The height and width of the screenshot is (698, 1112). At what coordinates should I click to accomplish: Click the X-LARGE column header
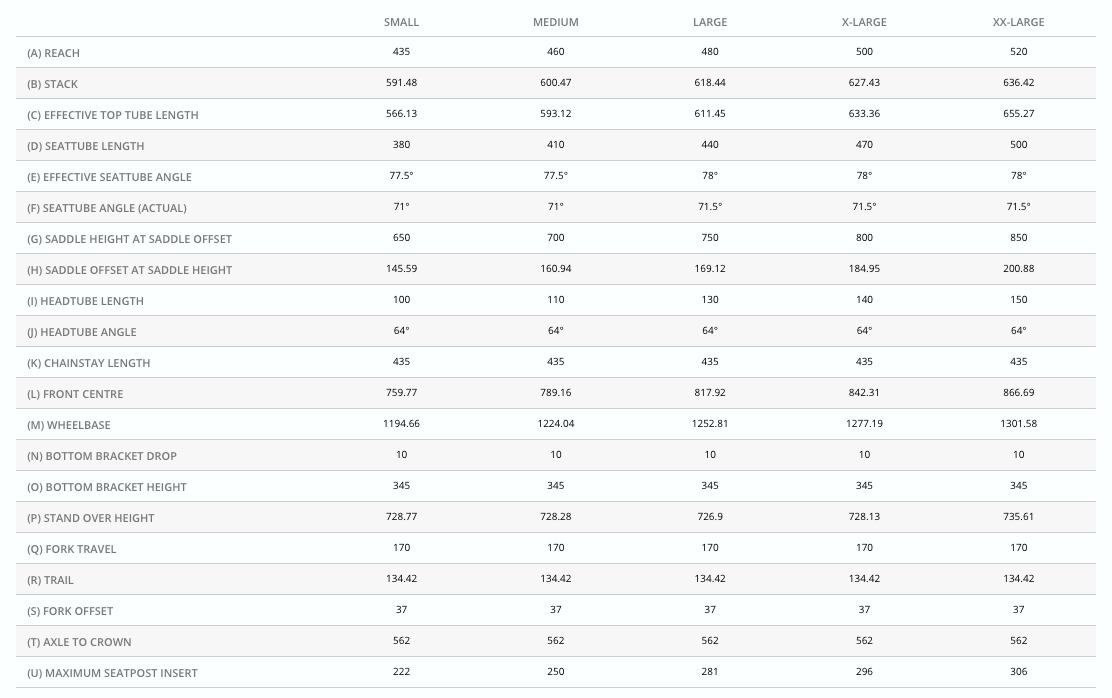click(864, 22)
